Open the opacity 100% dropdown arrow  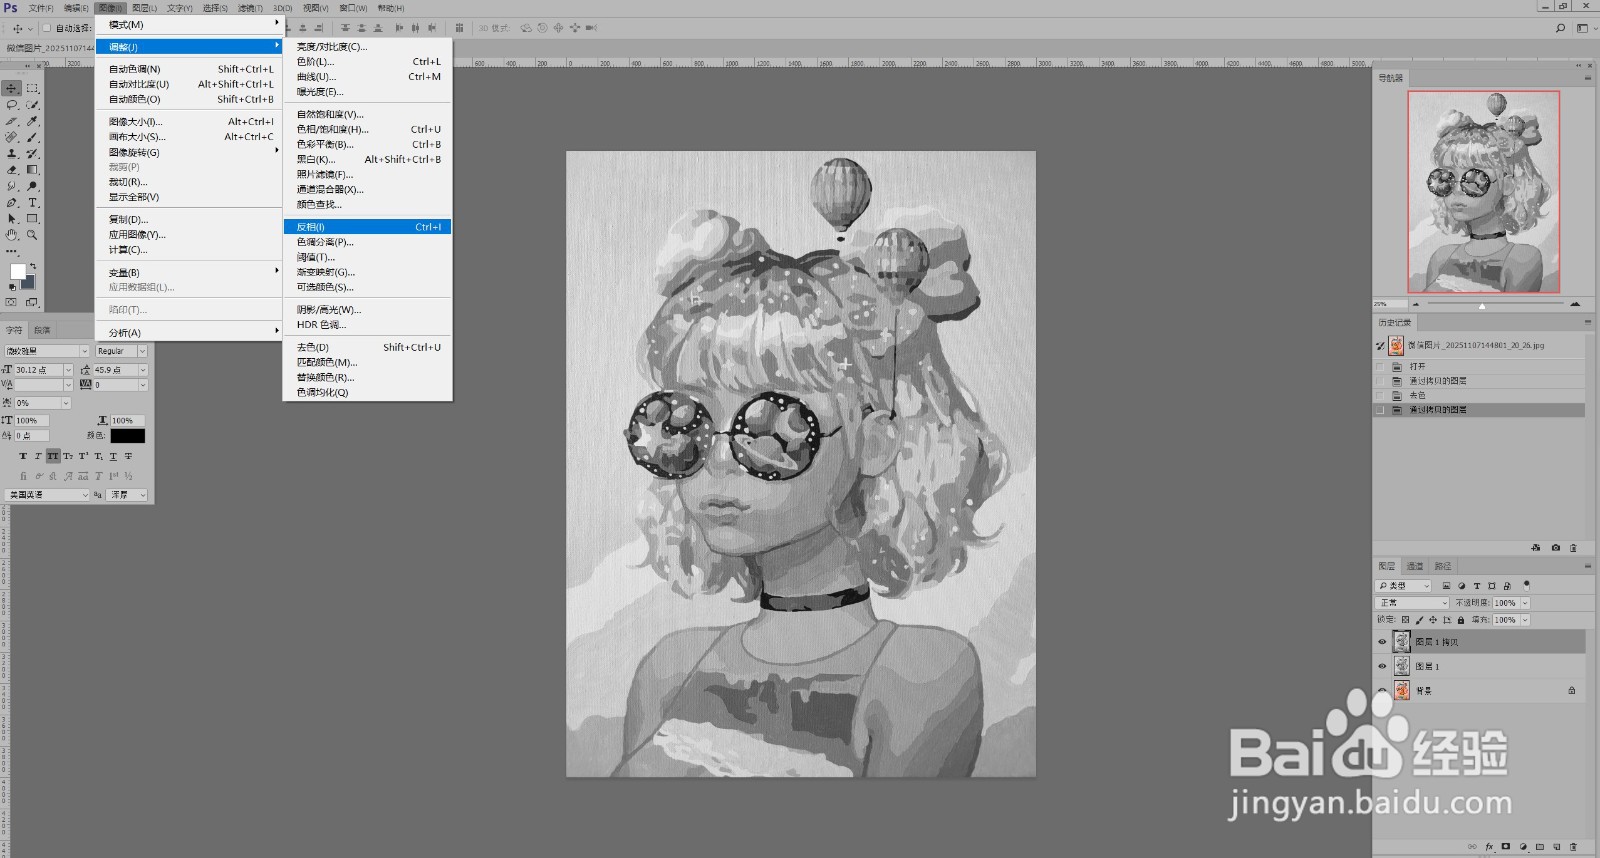[x=1525, y=603]
